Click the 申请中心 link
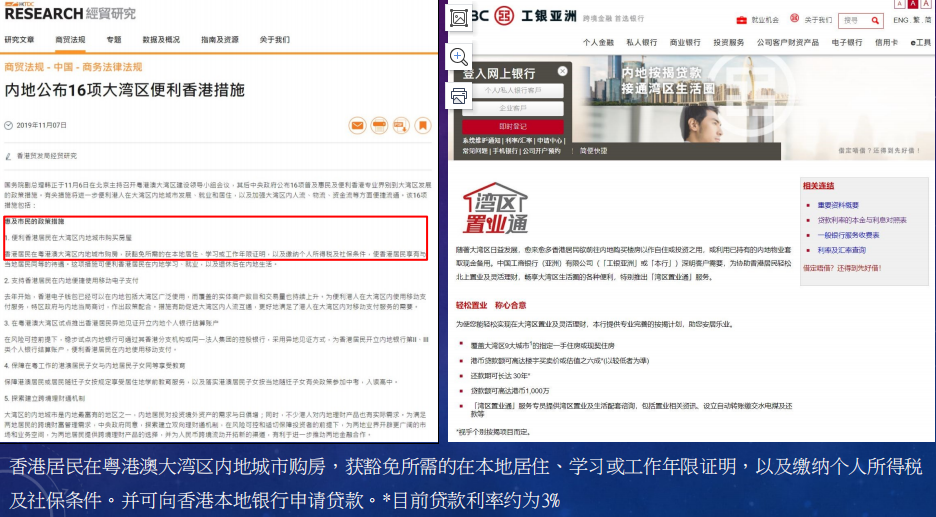936x517 pixels. 549,141
